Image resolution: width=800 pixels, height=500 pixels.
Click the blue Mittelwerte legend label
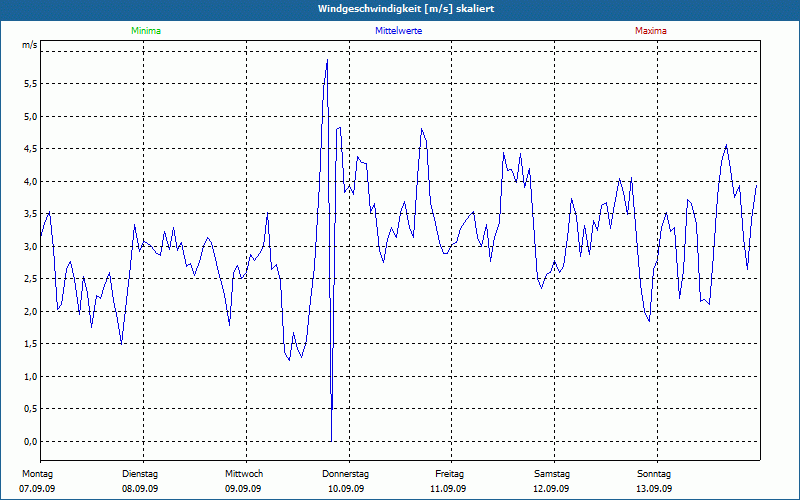[x=398, y=31]
